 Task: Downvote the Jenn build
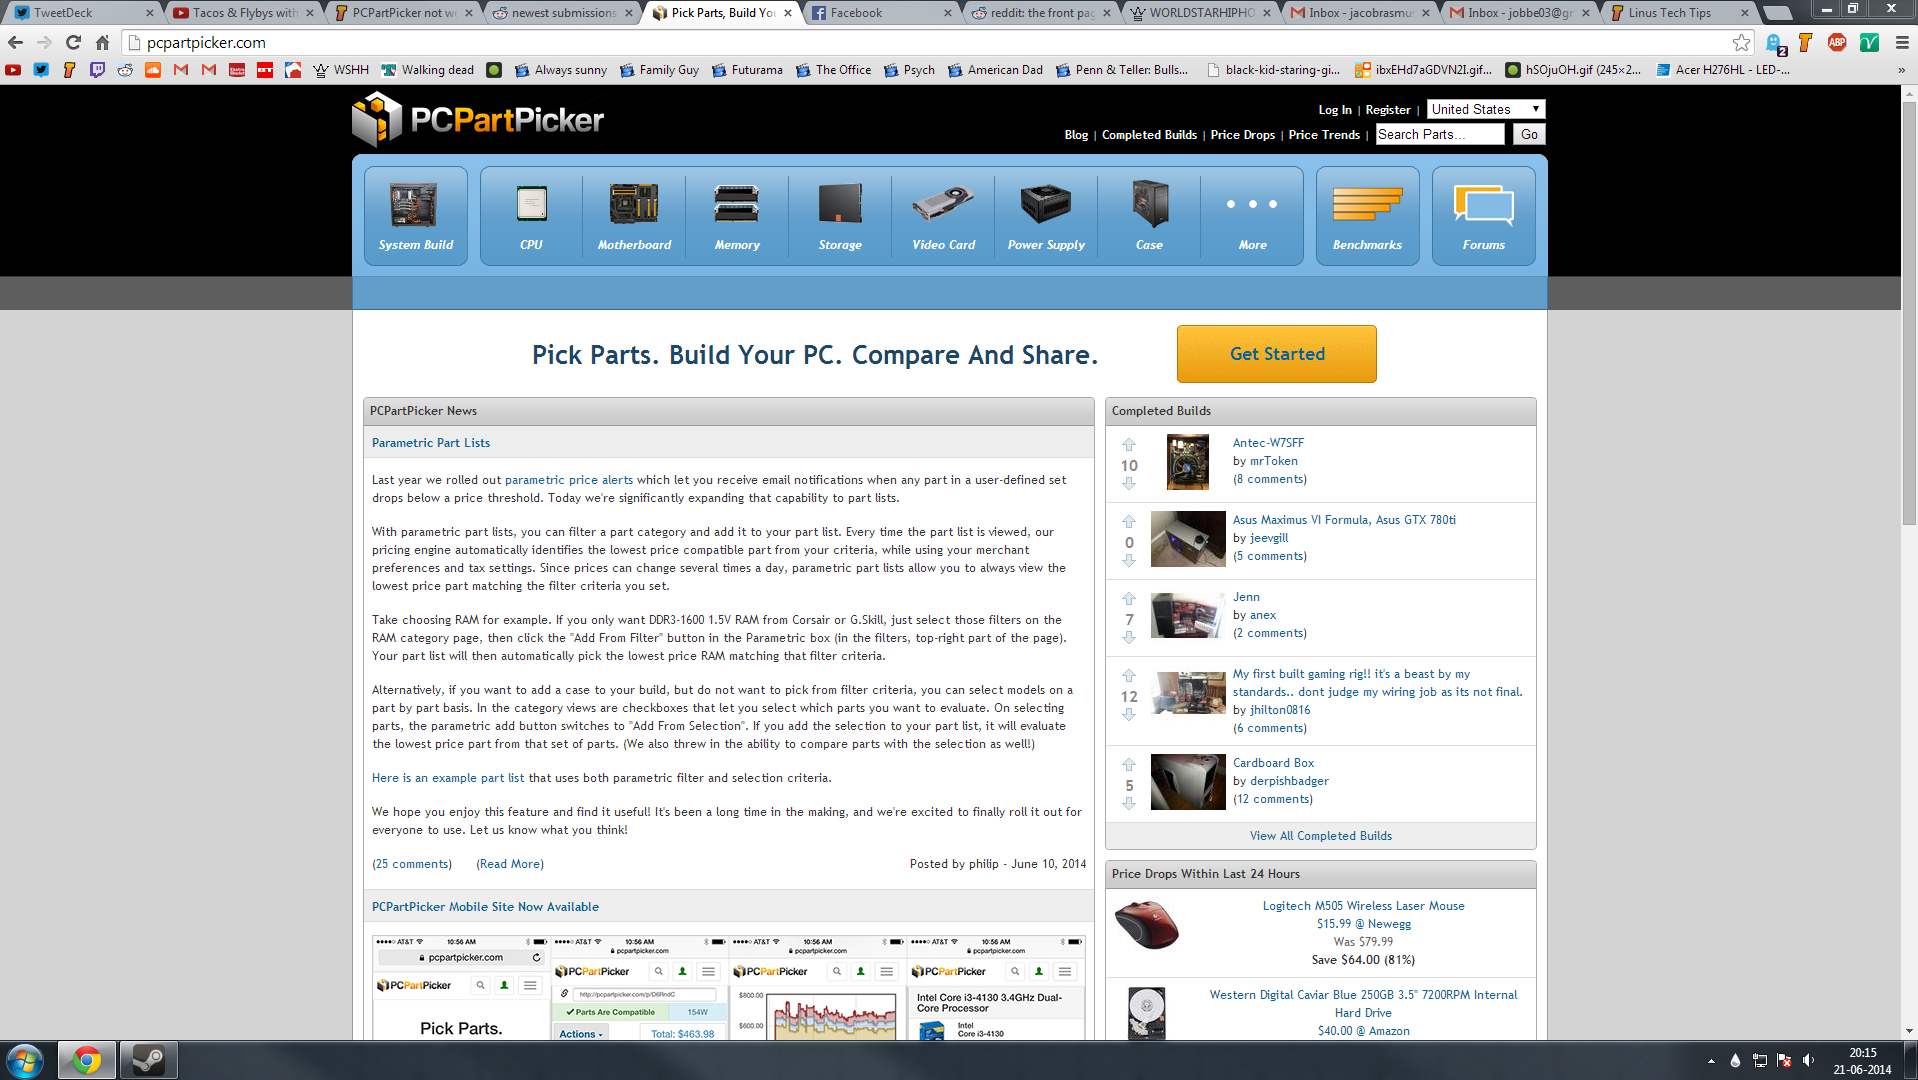point(1129,638)
